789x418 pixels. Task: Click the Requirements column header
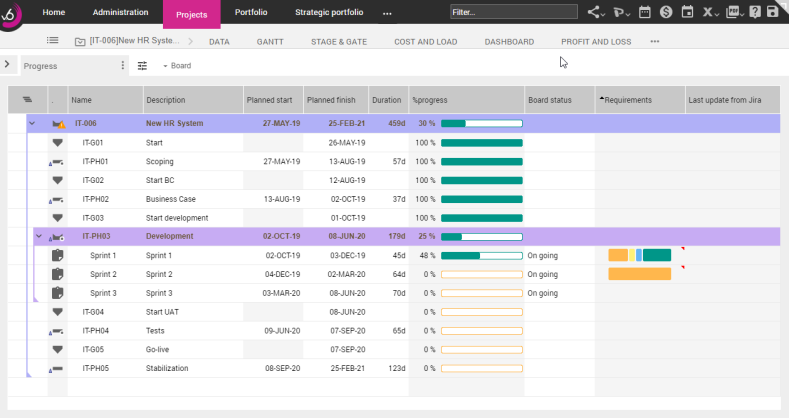(x=640, y=100)
